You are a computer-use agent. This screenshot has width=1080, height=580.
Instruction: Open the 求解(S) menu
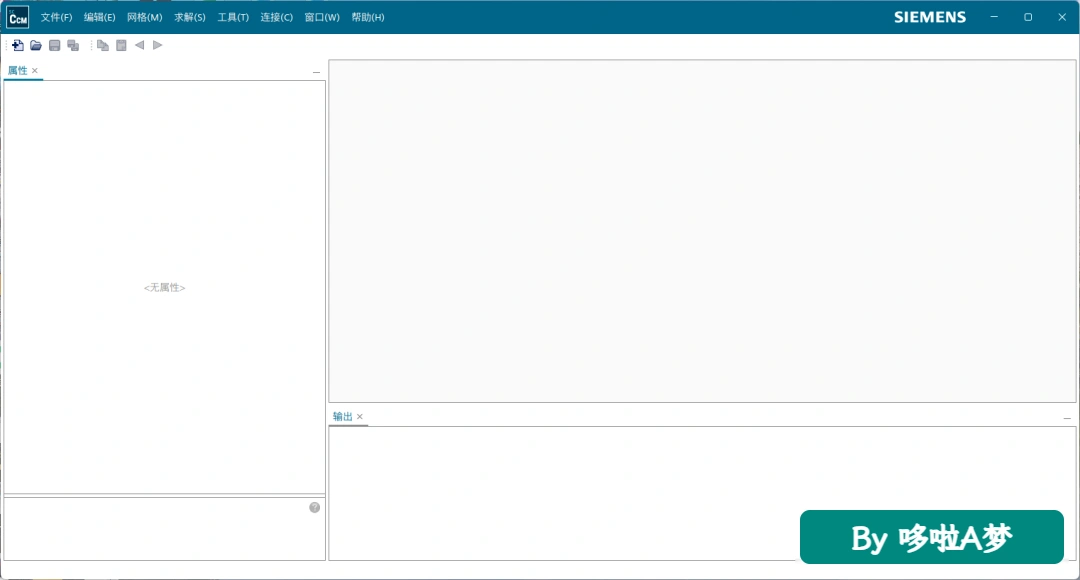point(190,17)
